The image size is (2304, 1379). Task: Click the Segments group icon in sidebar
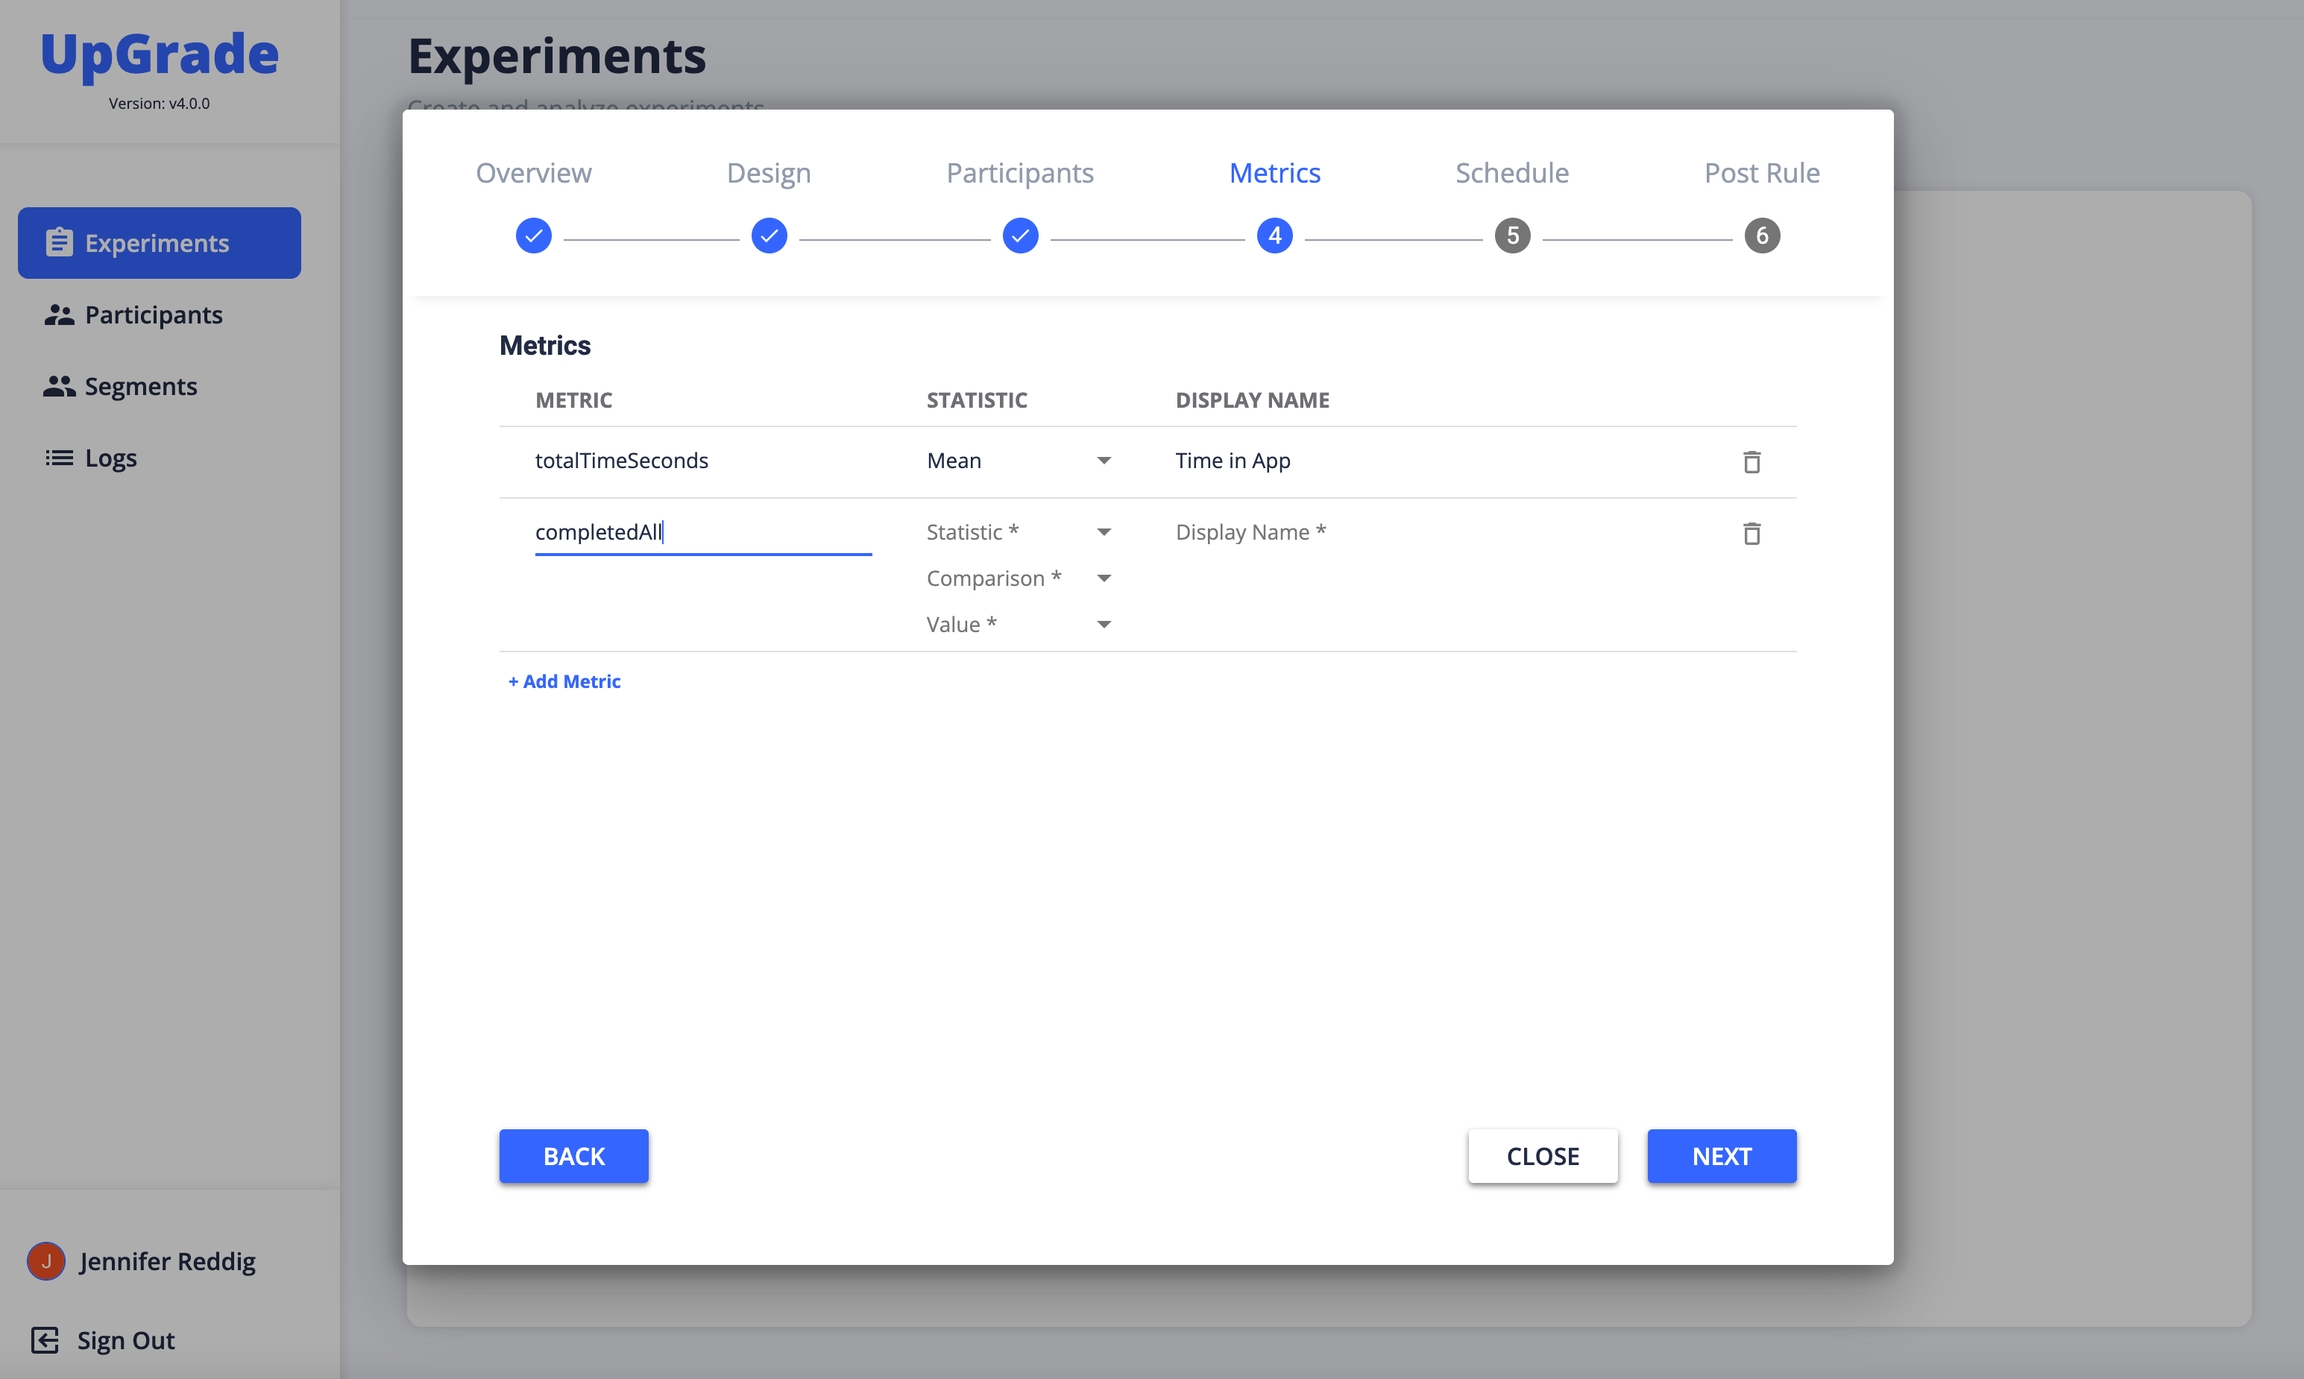pyautogui.click(x=59, y=386)
